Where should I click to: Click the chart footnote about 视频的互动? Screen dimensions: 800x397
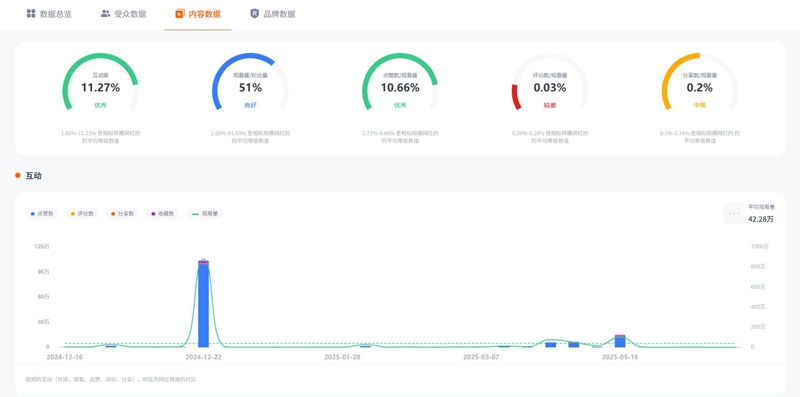point(111,380)
